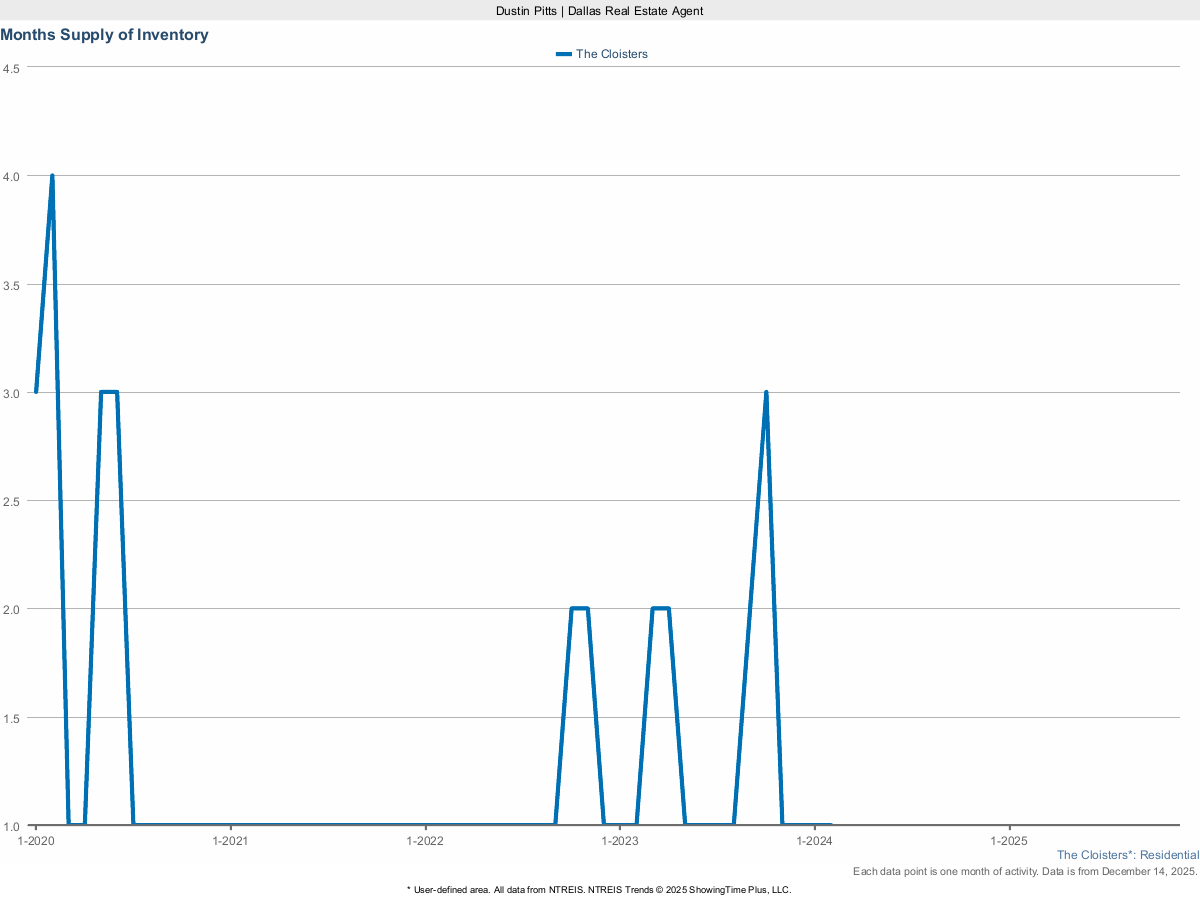This screenshot has width=1200, height=900.
Task: Click the 2.0 plateau in late 2022
Action: (579, 608)
